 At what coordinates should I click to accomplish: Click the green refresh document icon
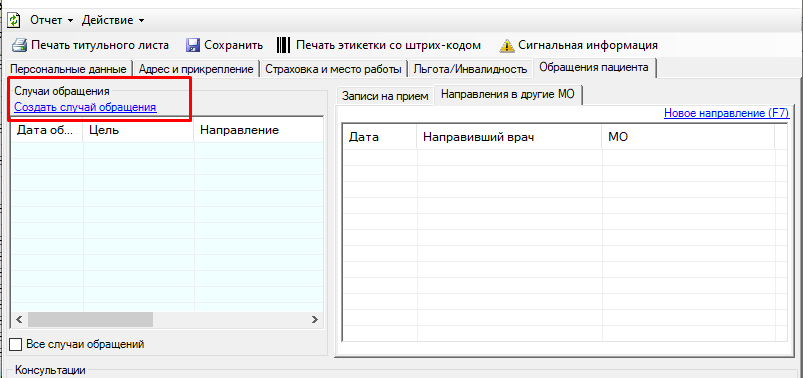[13, 20]
